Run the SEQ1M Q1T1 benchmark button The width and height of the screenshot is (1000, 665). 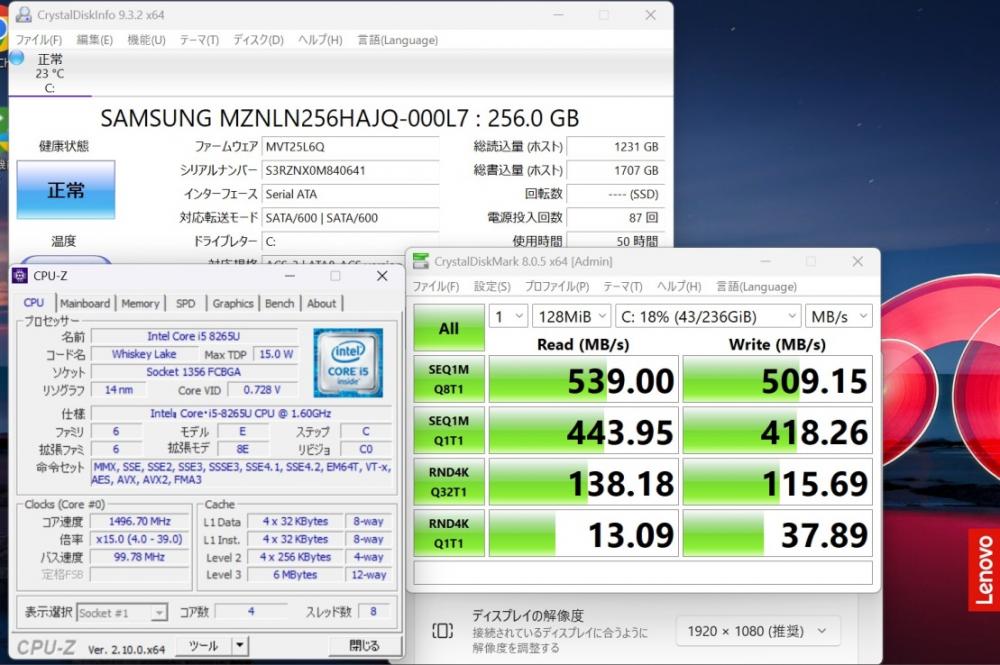[x=449, y=430]
